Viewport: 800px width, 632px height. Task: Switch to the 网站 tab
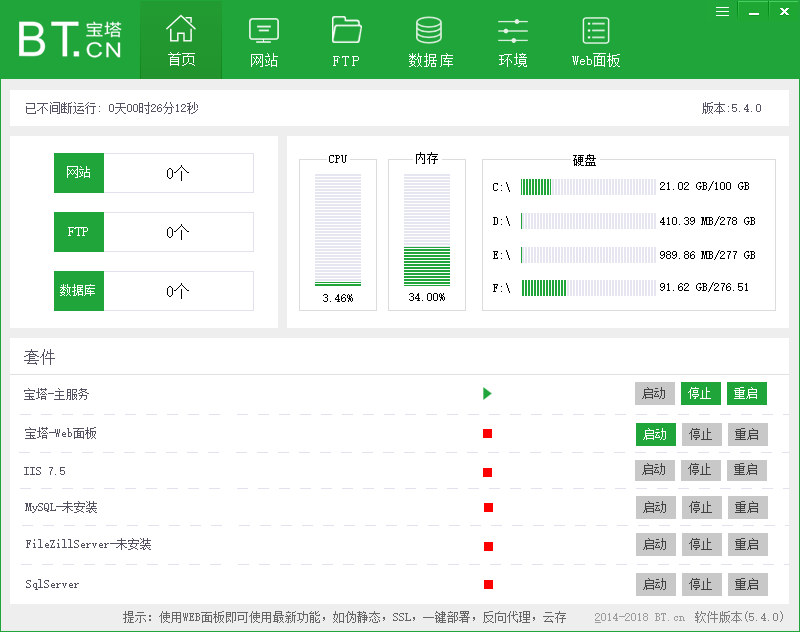click(264, 40)
